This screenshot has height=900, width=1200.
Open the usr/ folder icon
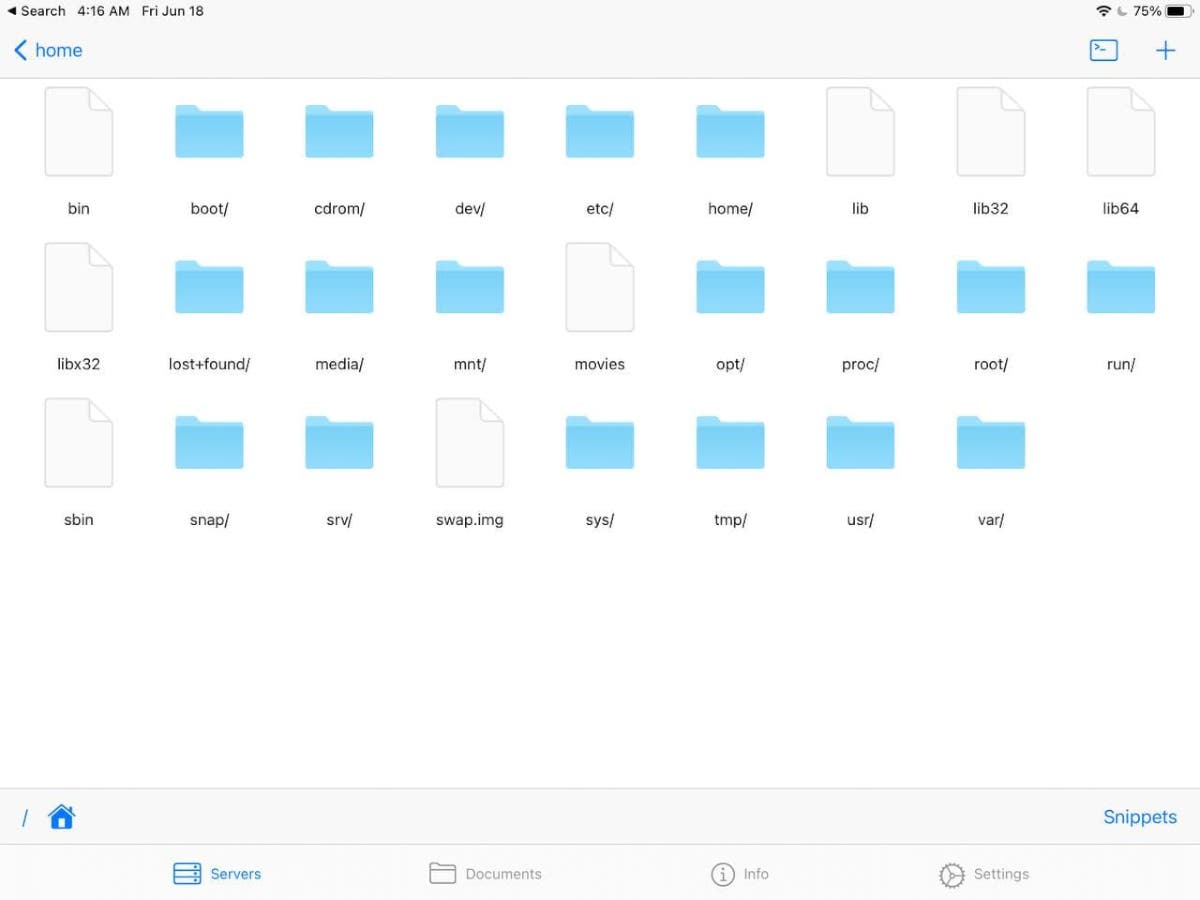860,443
